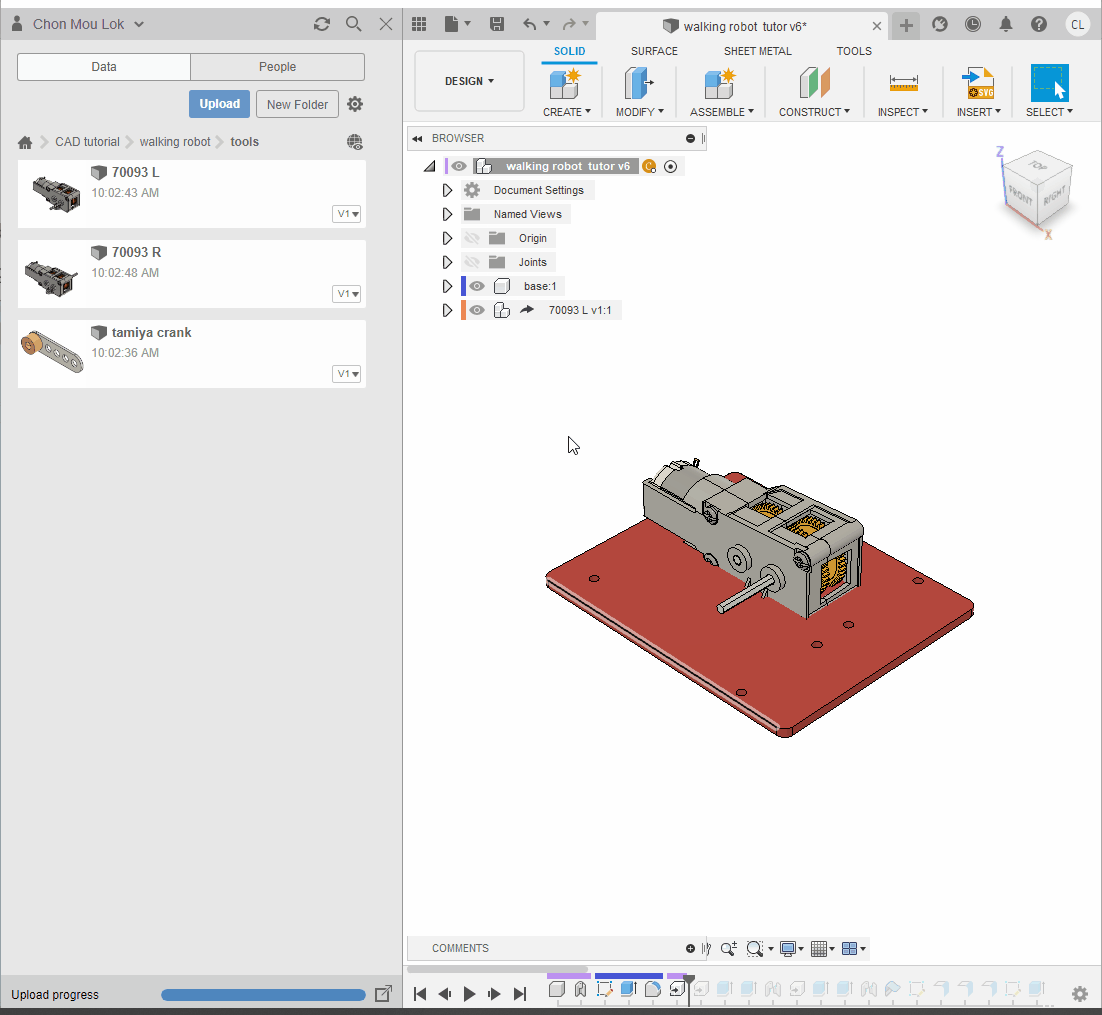The width and height of the screenshot is (1102, 1015).
Task: Switch to the People tab
Action: (277, 67)
